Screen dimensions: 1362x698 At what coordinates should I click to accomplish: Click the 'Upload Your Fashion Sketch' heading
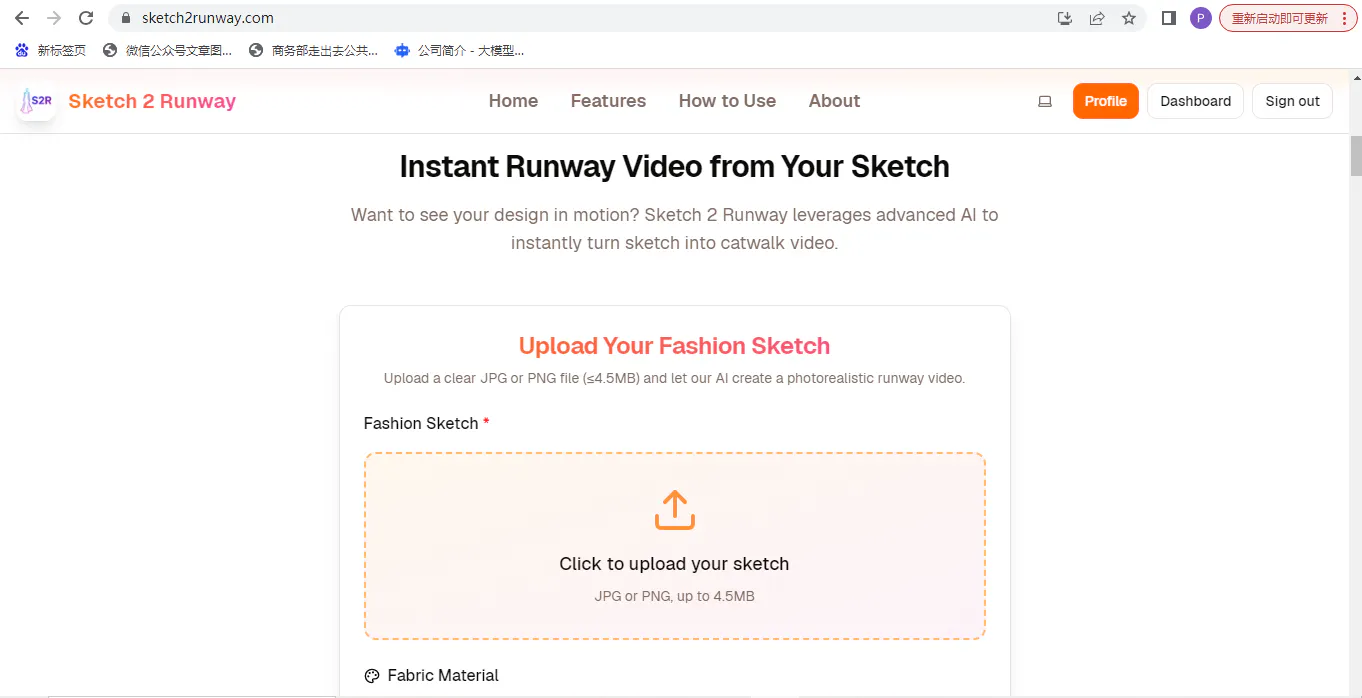coord(674,346)
